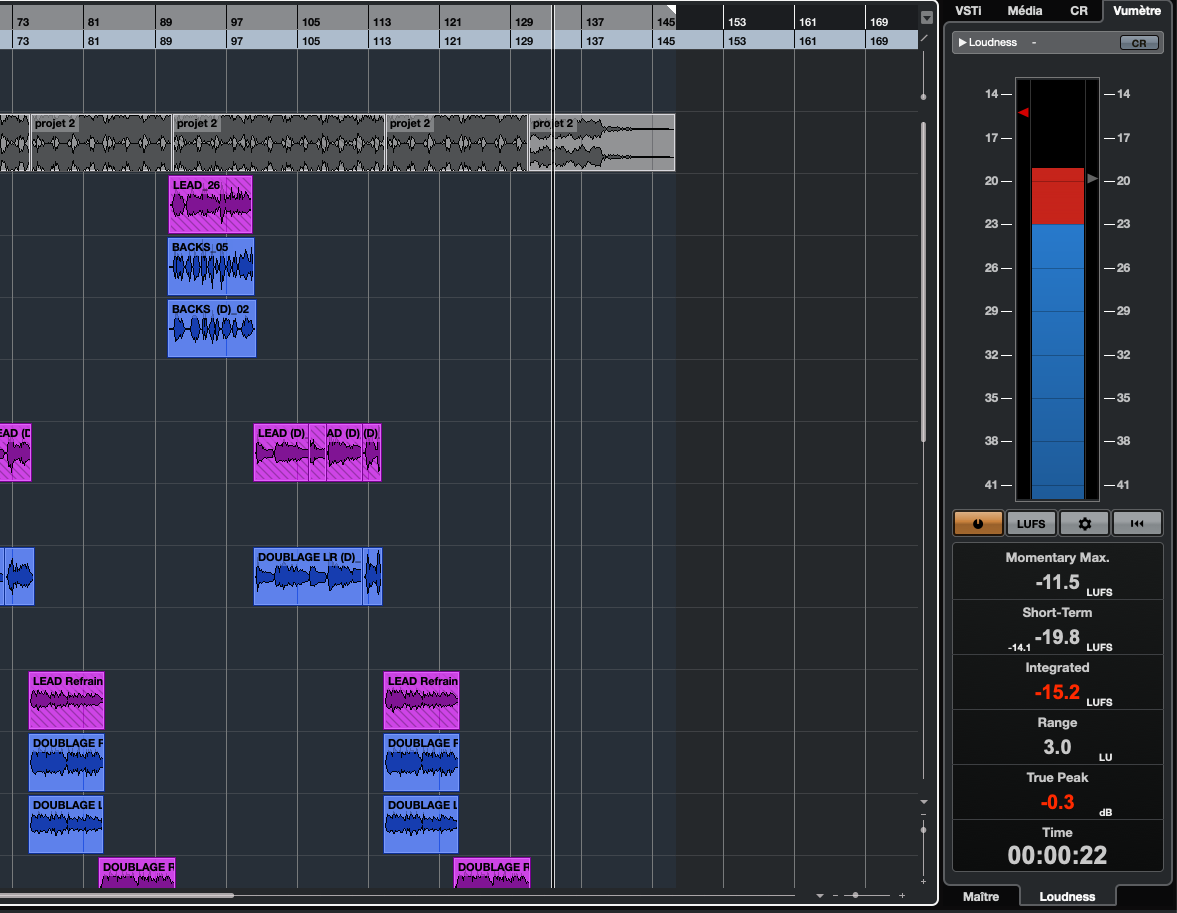Click the right locator marker at bar 145
Viewport: 1177px width, 913px height.
point(671,11)
